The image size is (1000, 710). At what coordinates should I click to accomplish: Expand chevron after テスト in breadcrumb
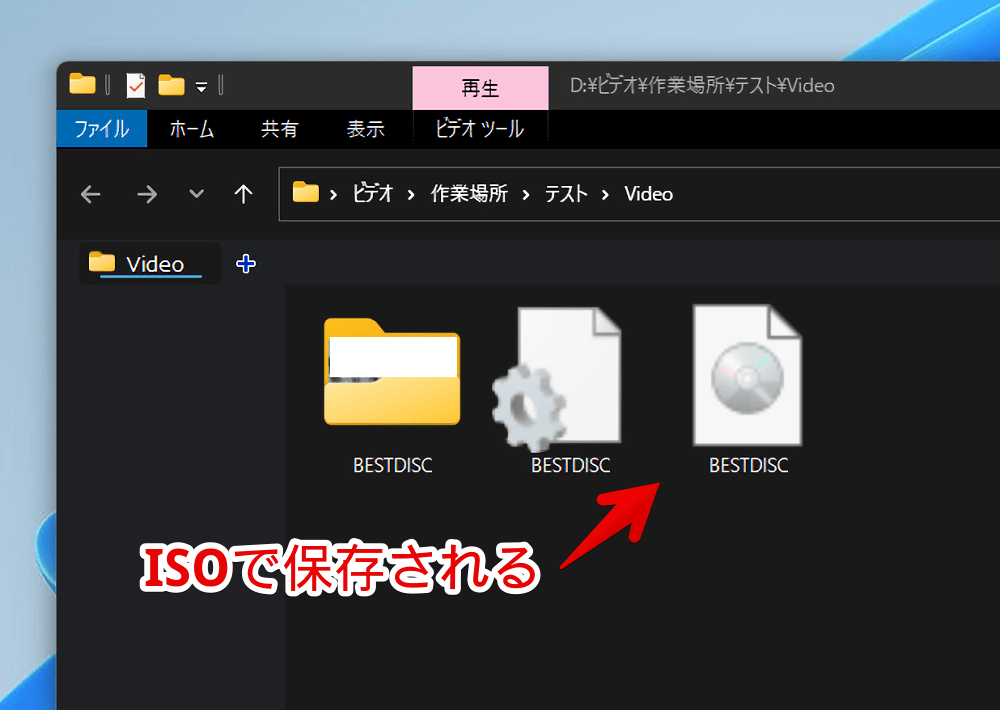pos(605,195)
